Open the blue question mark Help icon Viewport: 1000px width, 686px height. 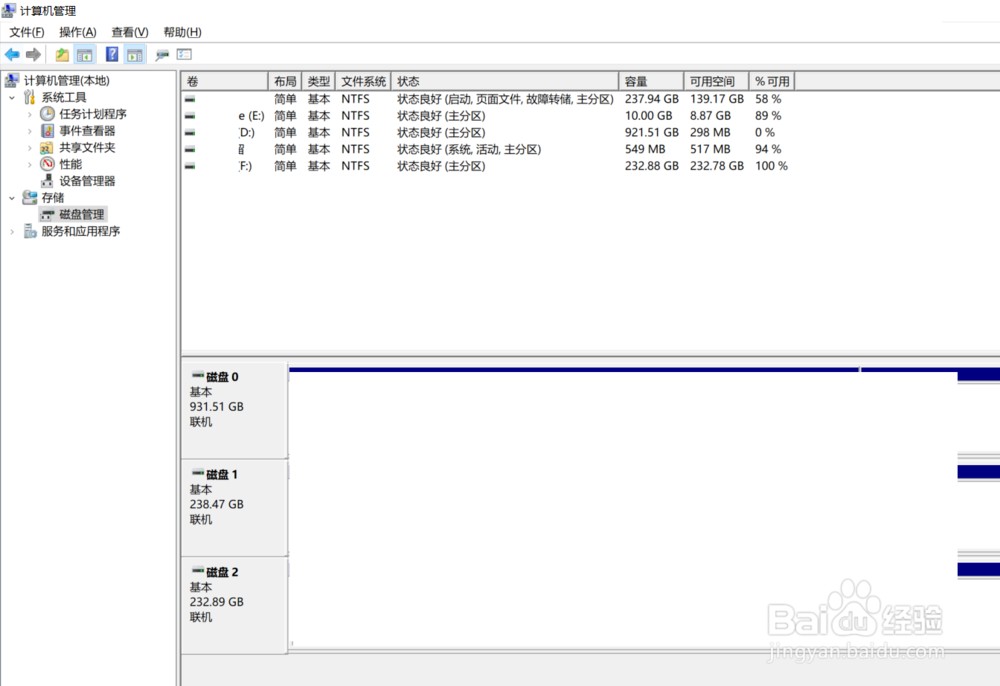coord(112,55)
